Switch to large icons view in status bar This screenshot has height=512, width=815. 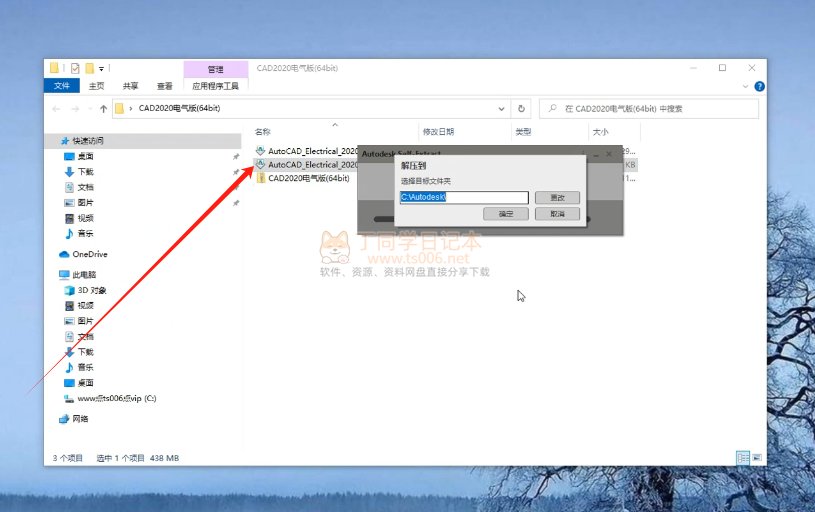757,458
